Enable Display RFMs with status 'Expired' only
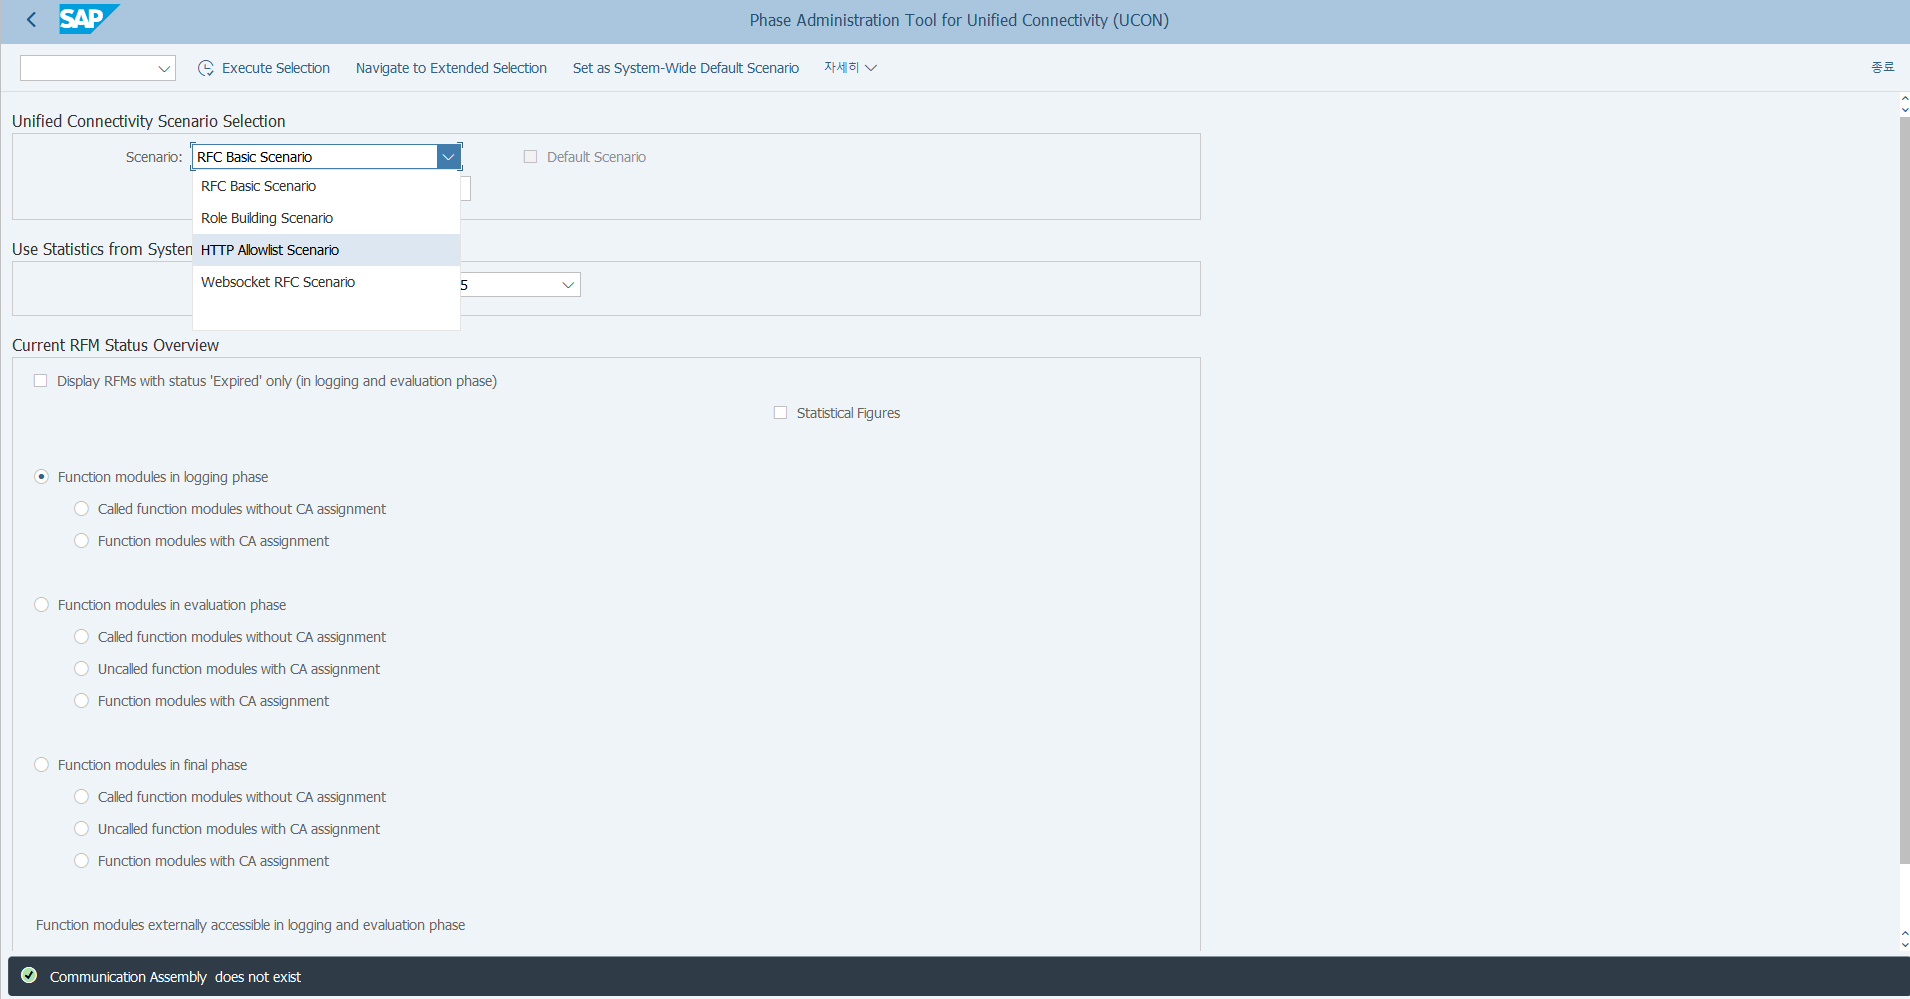 [41, 381]
